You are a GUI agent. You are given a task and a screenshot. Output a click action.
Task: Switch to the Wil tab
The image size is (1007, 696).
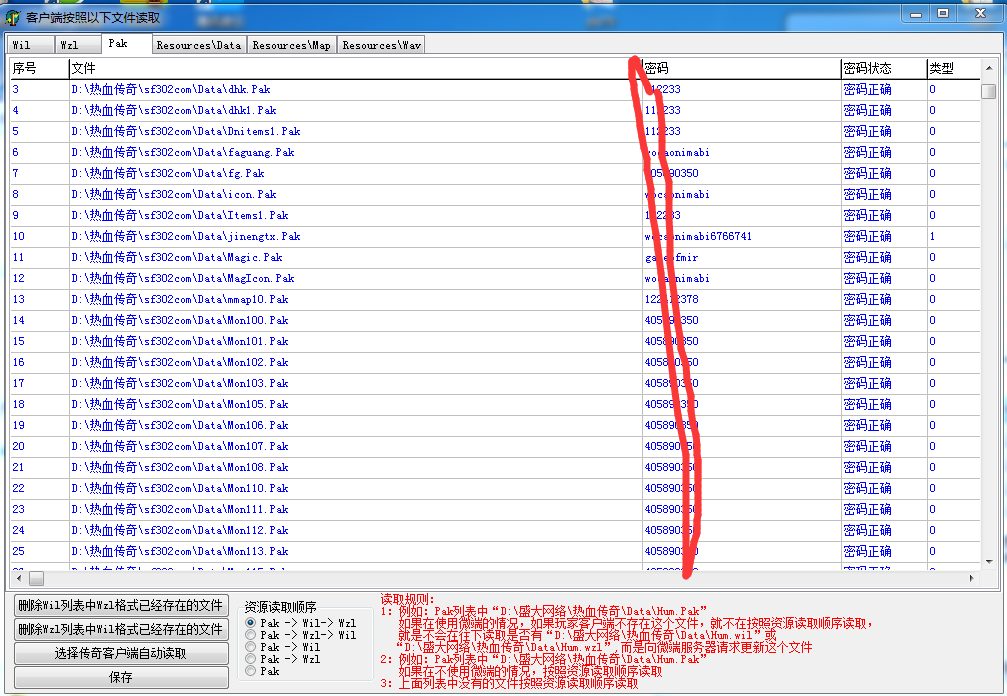[22, 45]
